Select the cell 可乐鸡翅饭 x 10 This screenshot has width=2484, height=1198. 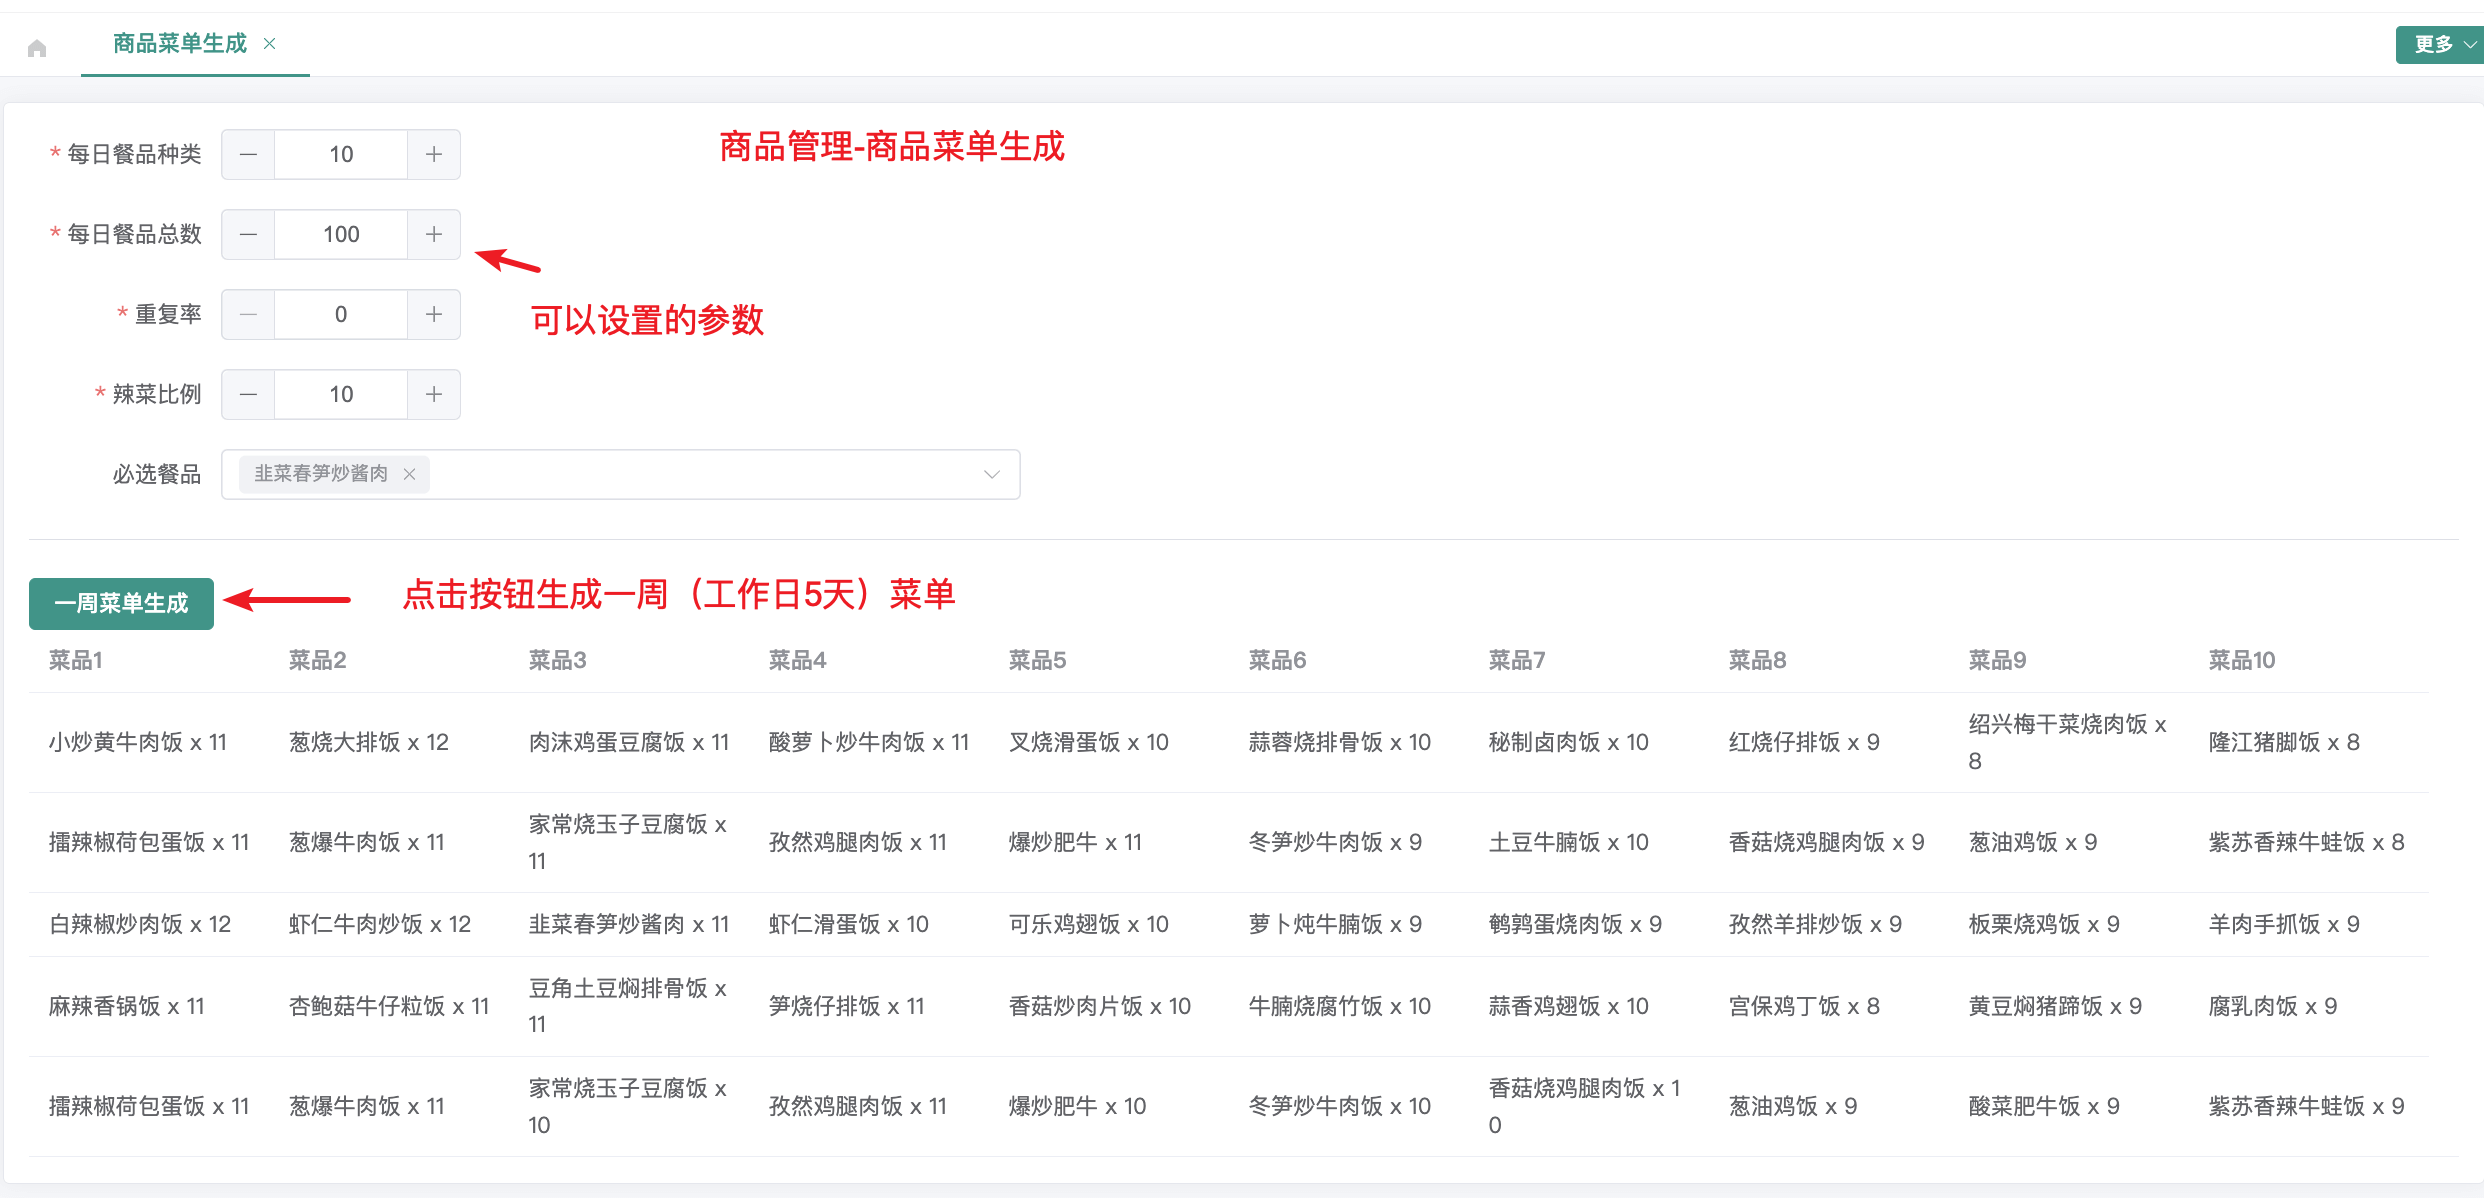(x=1089, y=924)
